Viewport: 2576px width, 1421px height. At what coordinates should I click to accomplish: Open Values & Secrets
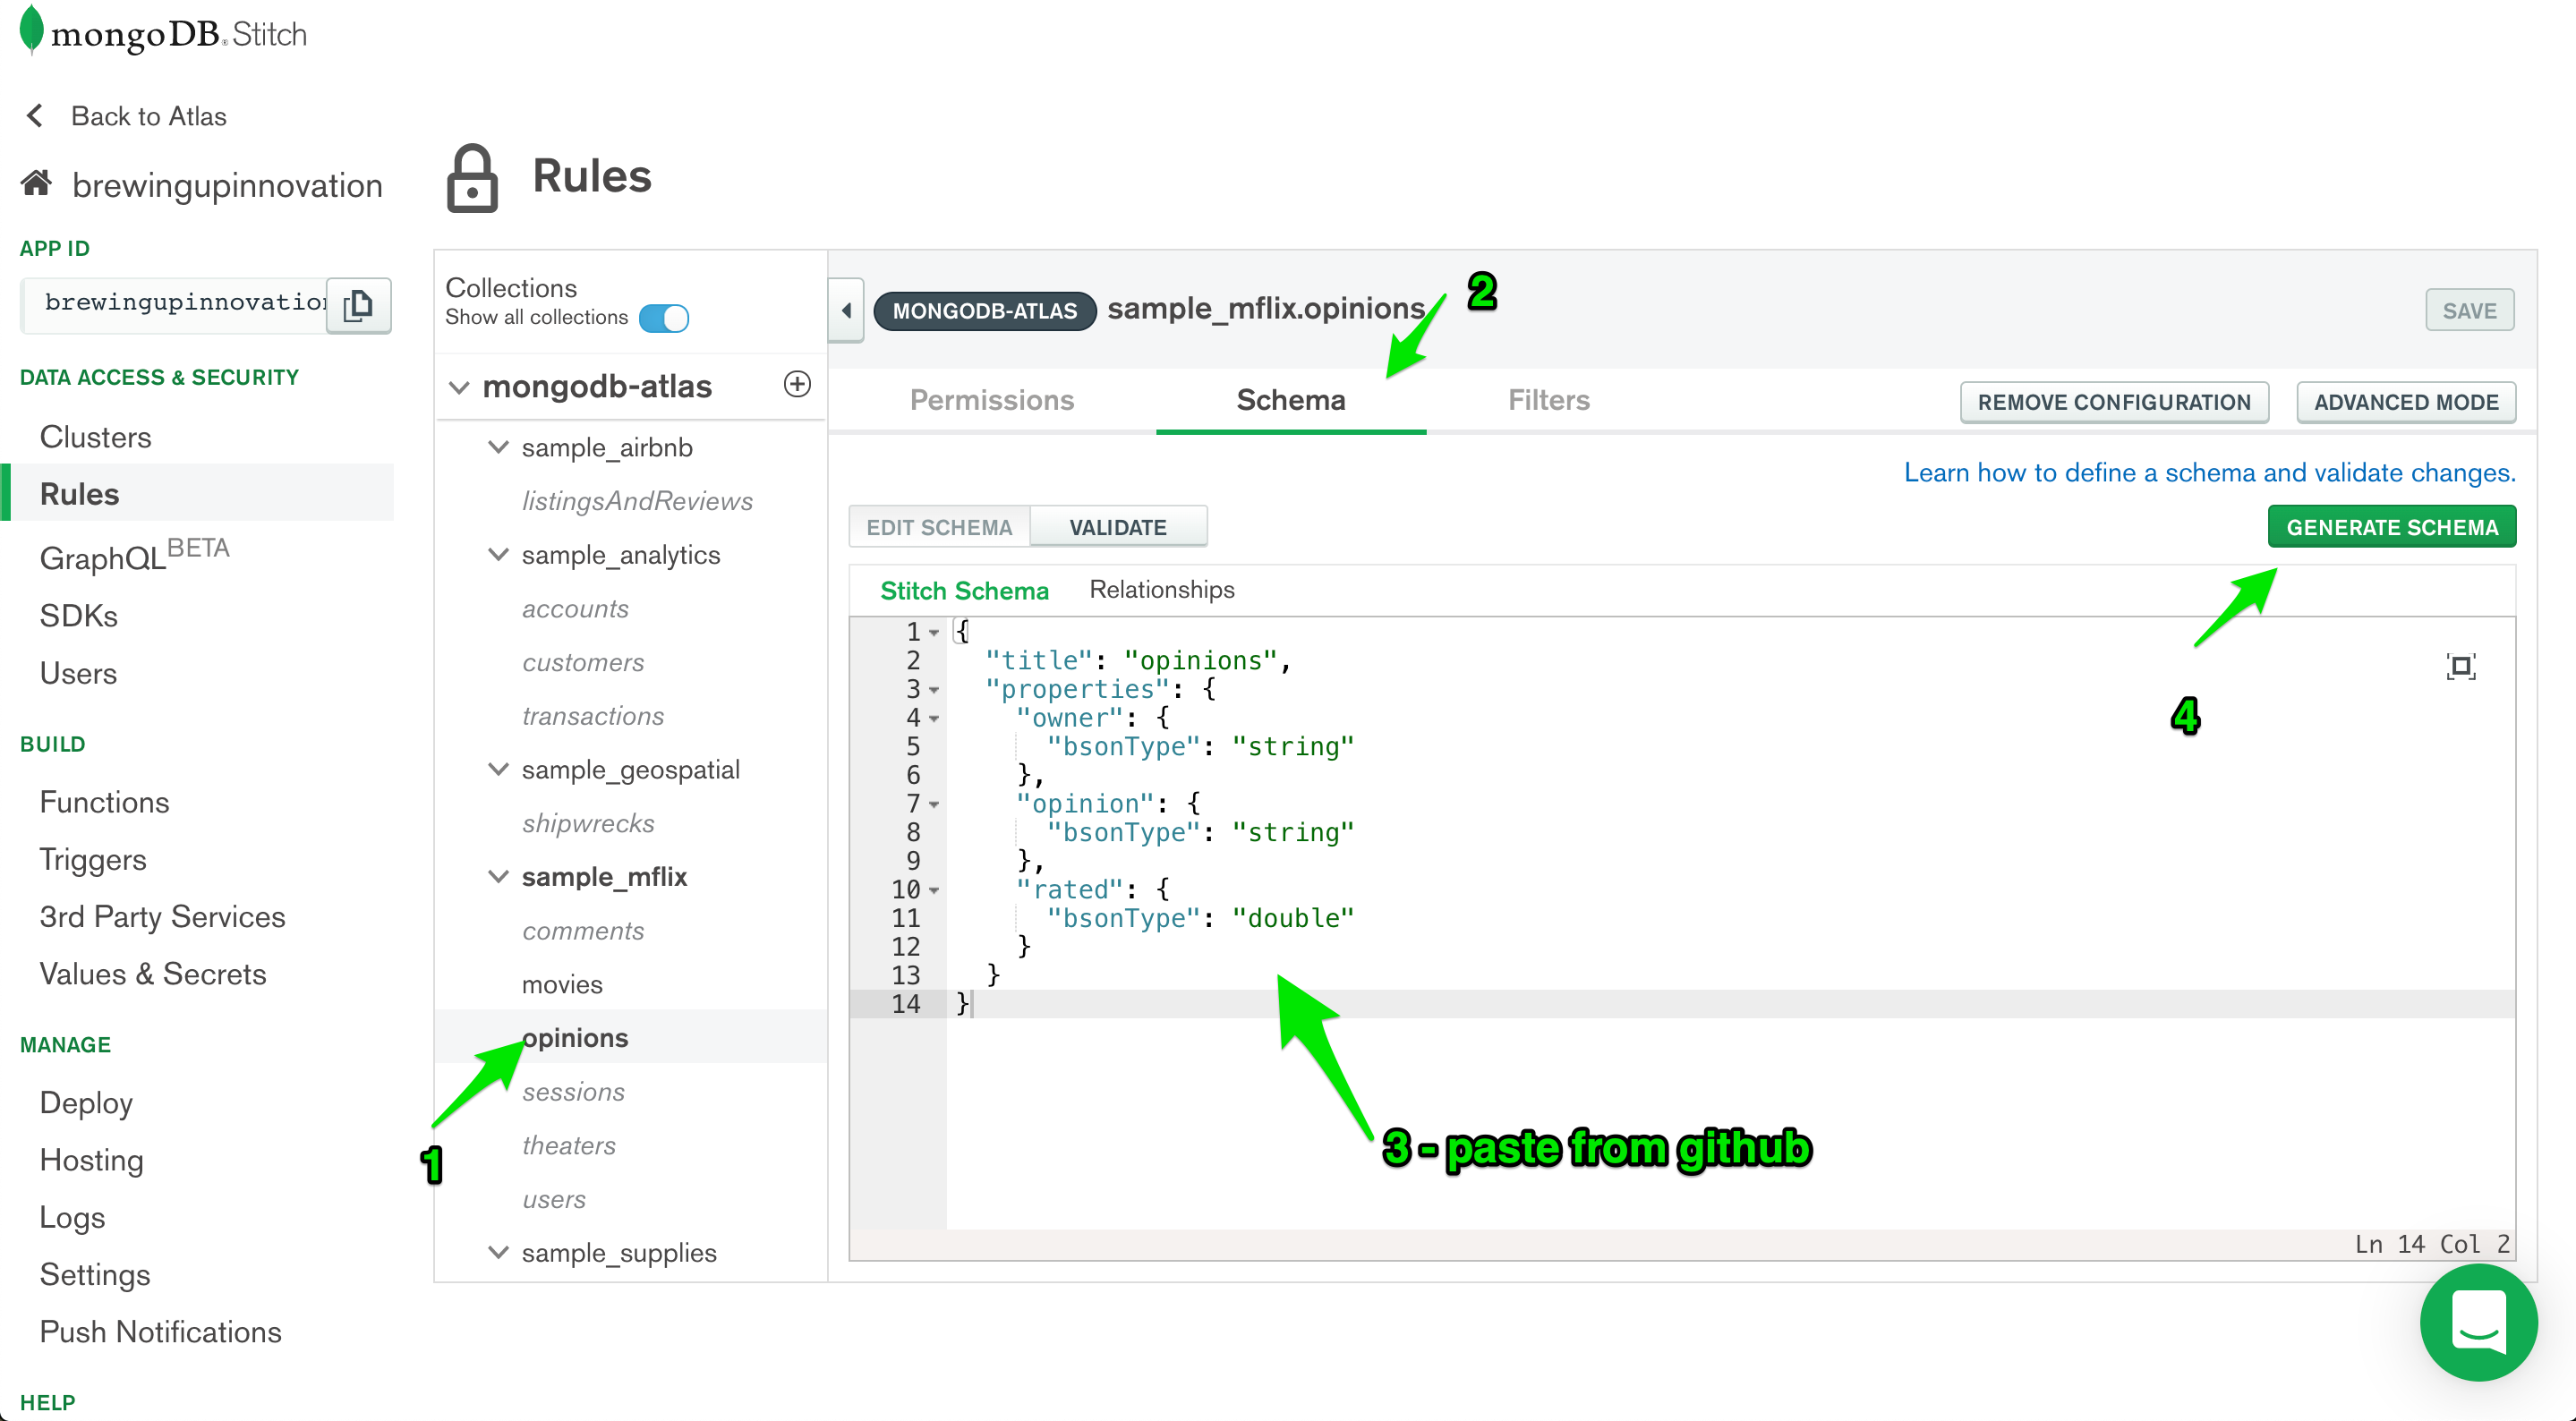tap(153, 974)
